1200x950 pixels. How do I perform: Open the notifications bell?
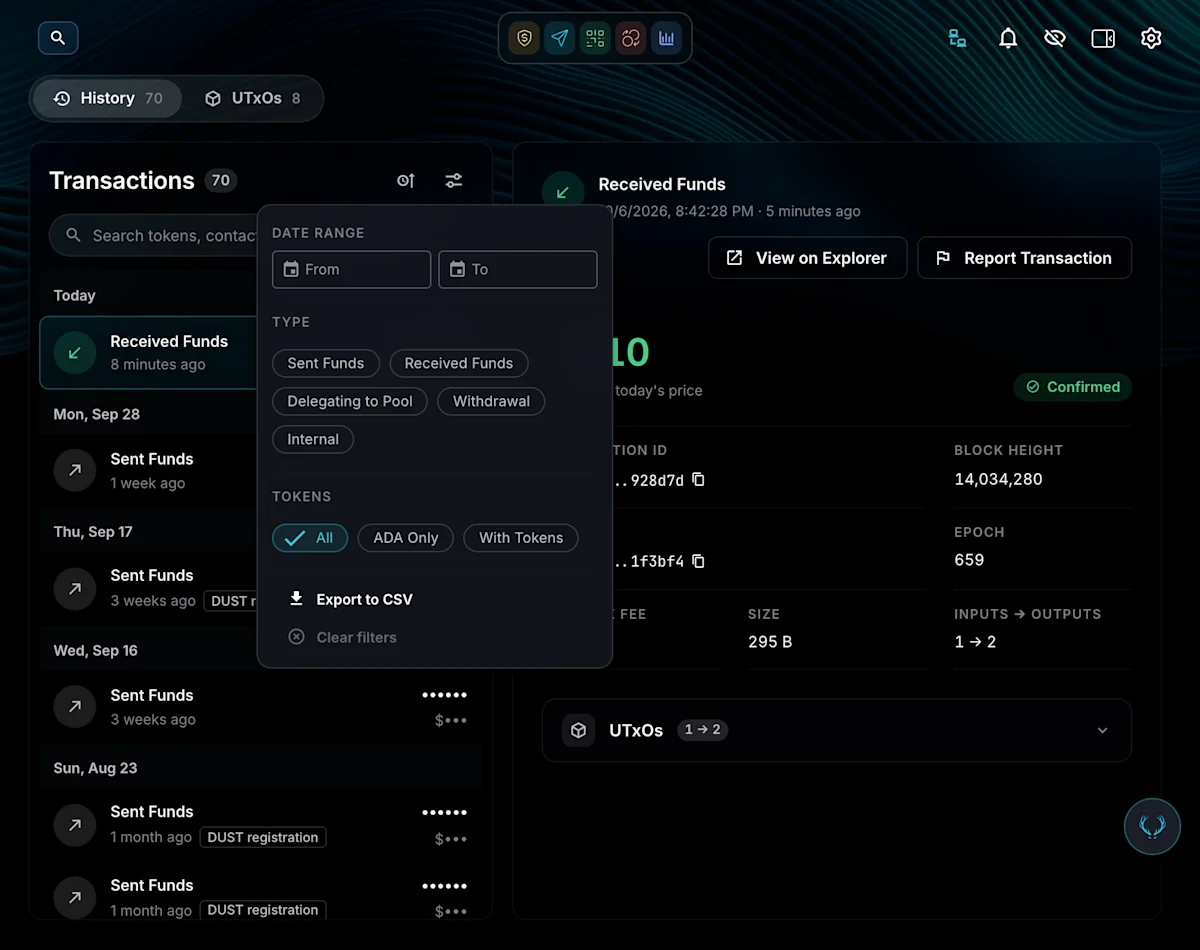coord(1008,38)
